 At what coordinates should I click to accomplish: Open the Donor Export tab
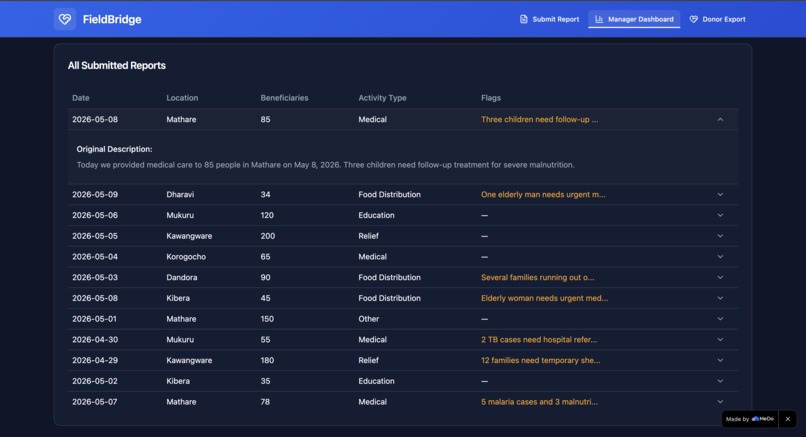(x=717, y=19)
